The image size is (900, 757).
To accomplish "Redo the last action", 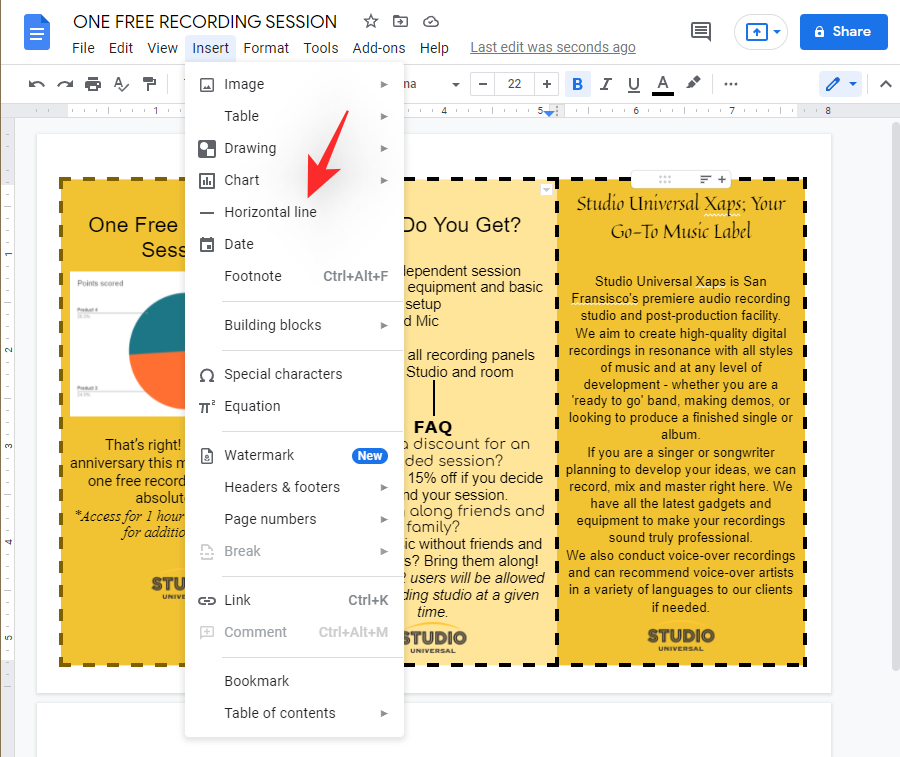I will pos(65,84).
